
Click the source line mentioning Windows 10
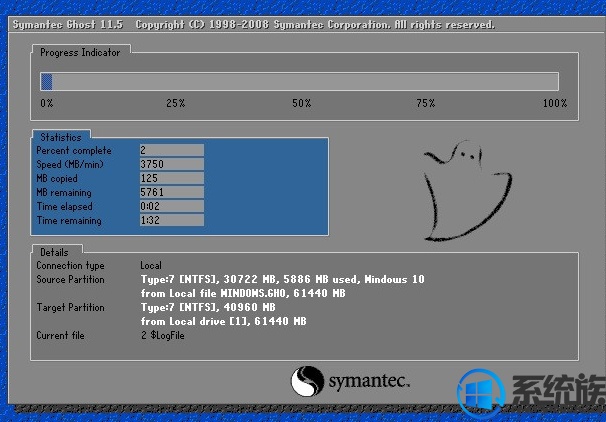coord(283,279)
